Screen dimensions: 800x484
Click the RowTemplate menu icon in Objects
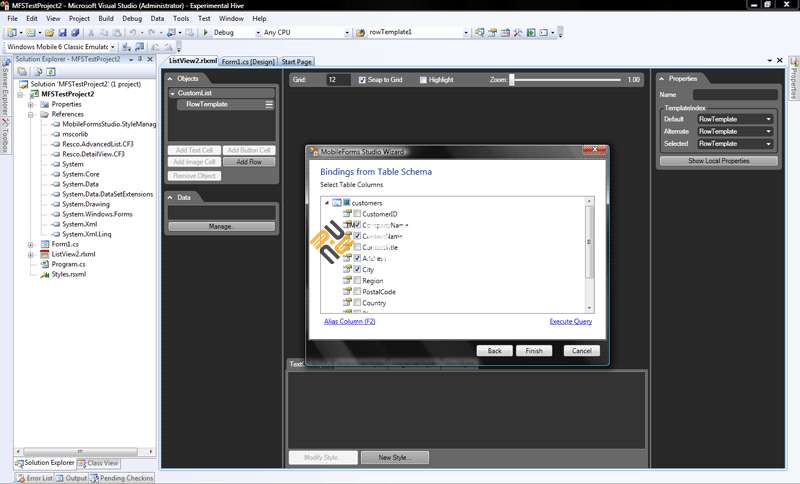coord(268,104)
